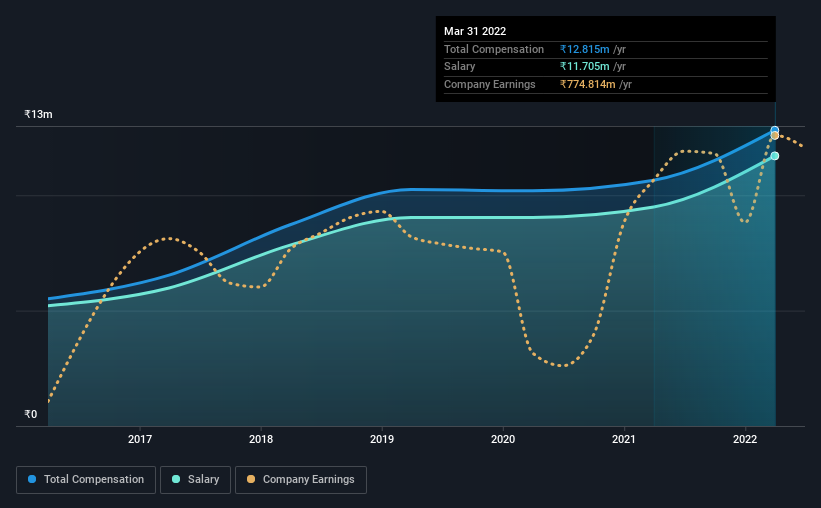Click the ₹13m y-axis label
Image resolution: width=821 pixels, height=508 pixels.
point(38,114)
